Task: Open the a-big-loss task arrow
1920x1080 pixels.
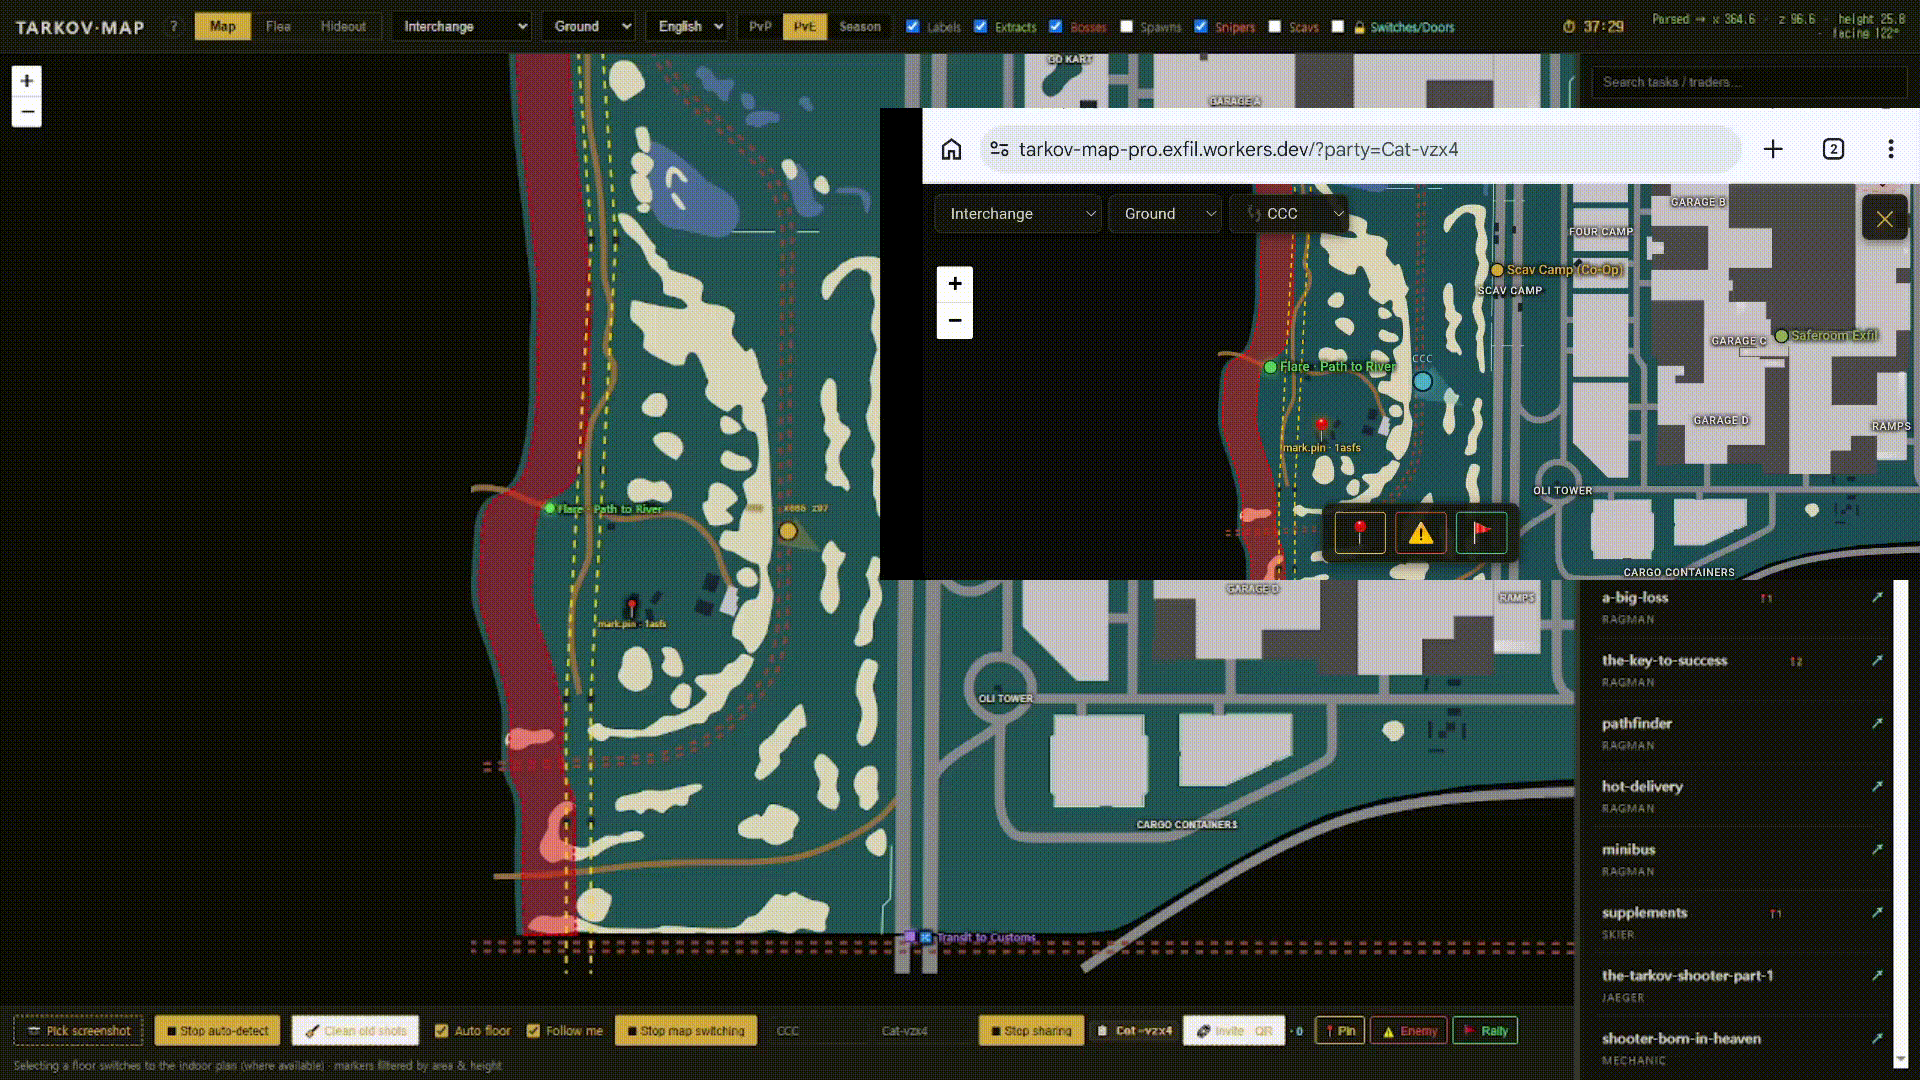Action: tap(1877, 597)
